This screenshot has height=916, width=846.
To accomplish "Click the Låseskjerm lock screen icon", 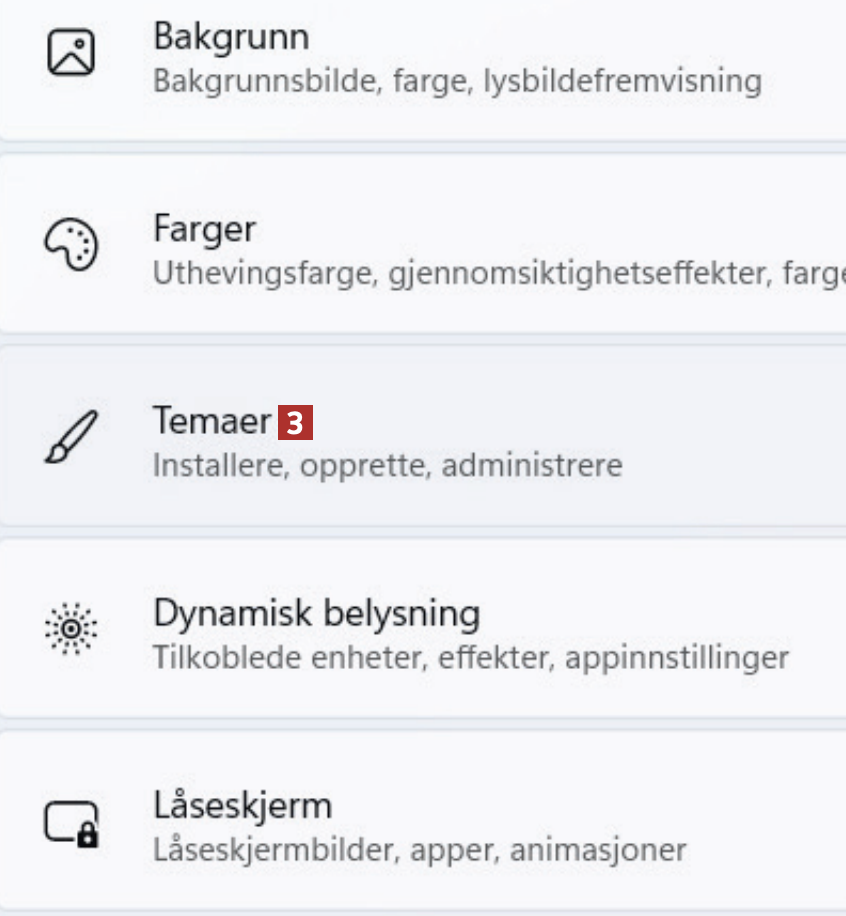I will [71, 823].
